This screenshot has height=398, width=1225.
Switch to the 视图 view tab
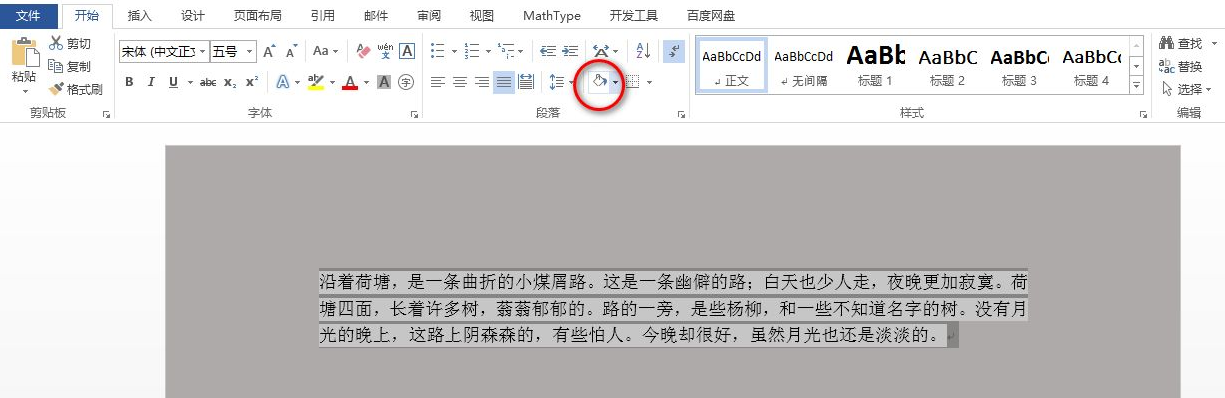pyautogui.click(x=482, y=15)
